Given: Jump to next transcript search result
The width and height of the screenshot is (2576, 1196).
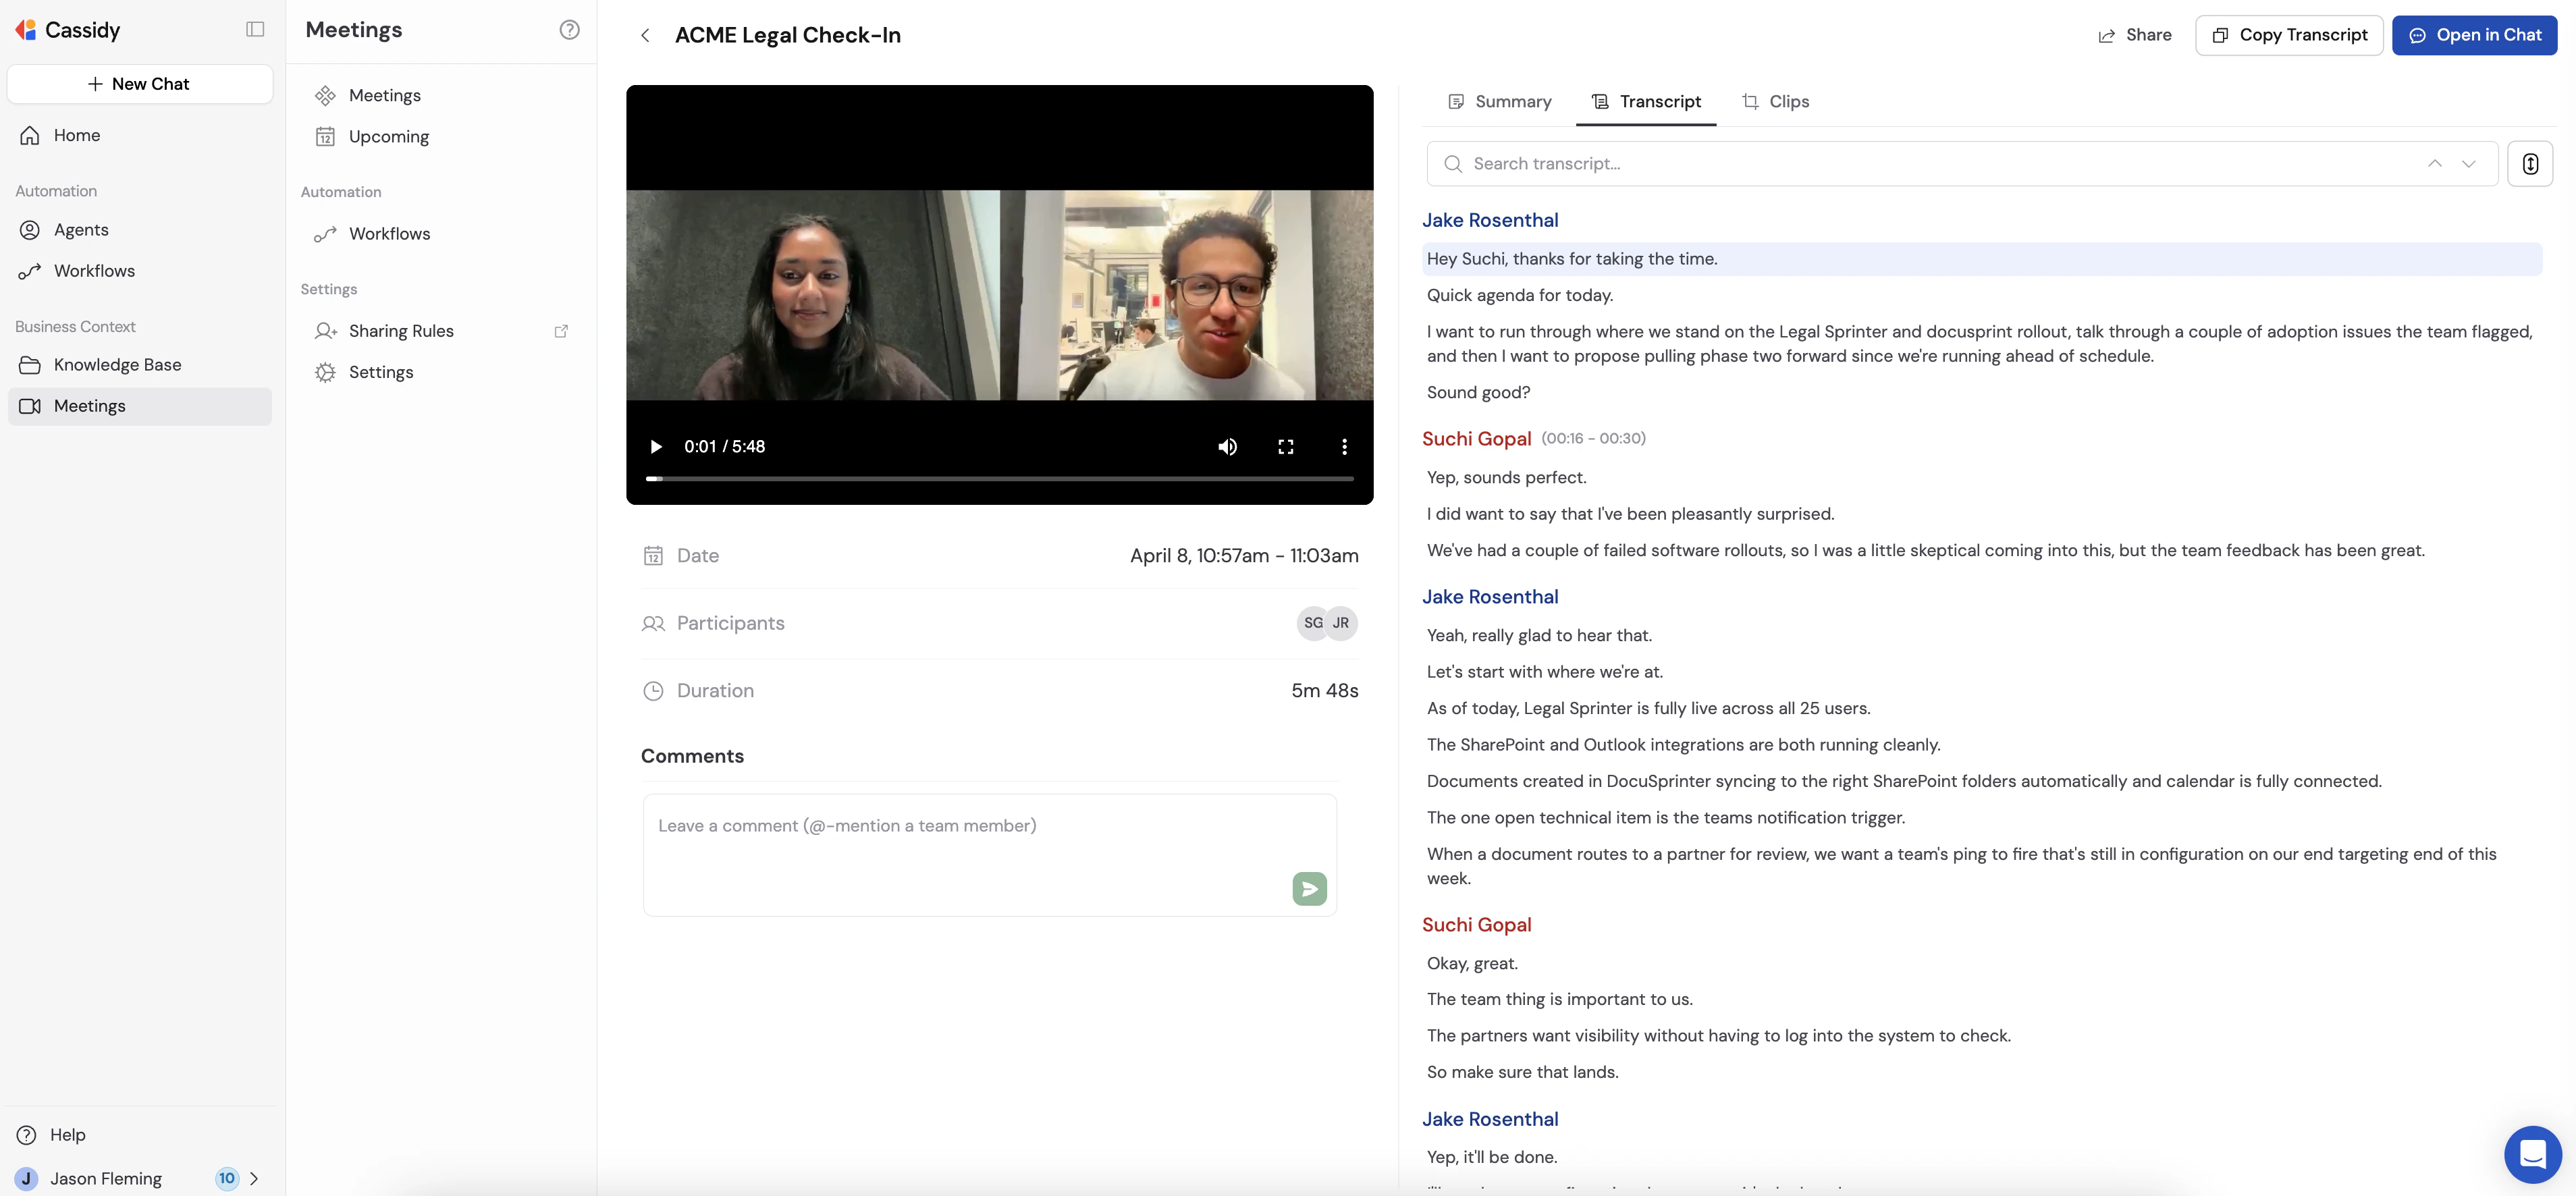Looking at the screenshot, I should pyautogui.click(x=2467, y=163).
